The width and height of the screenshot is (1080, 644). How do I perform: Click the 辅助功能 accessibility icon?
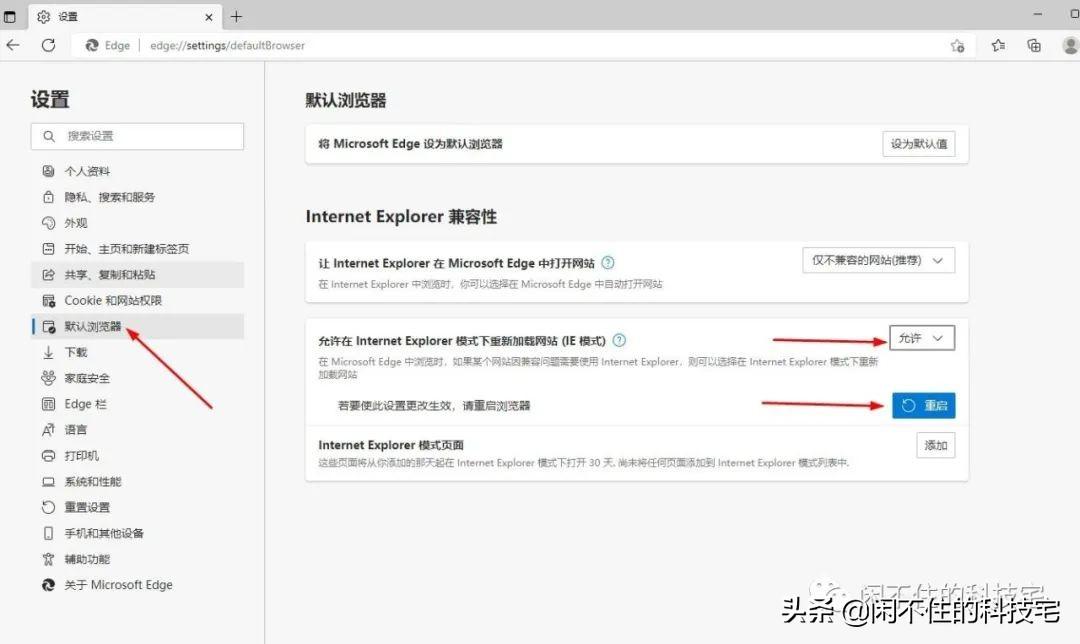tap(48, 559)
